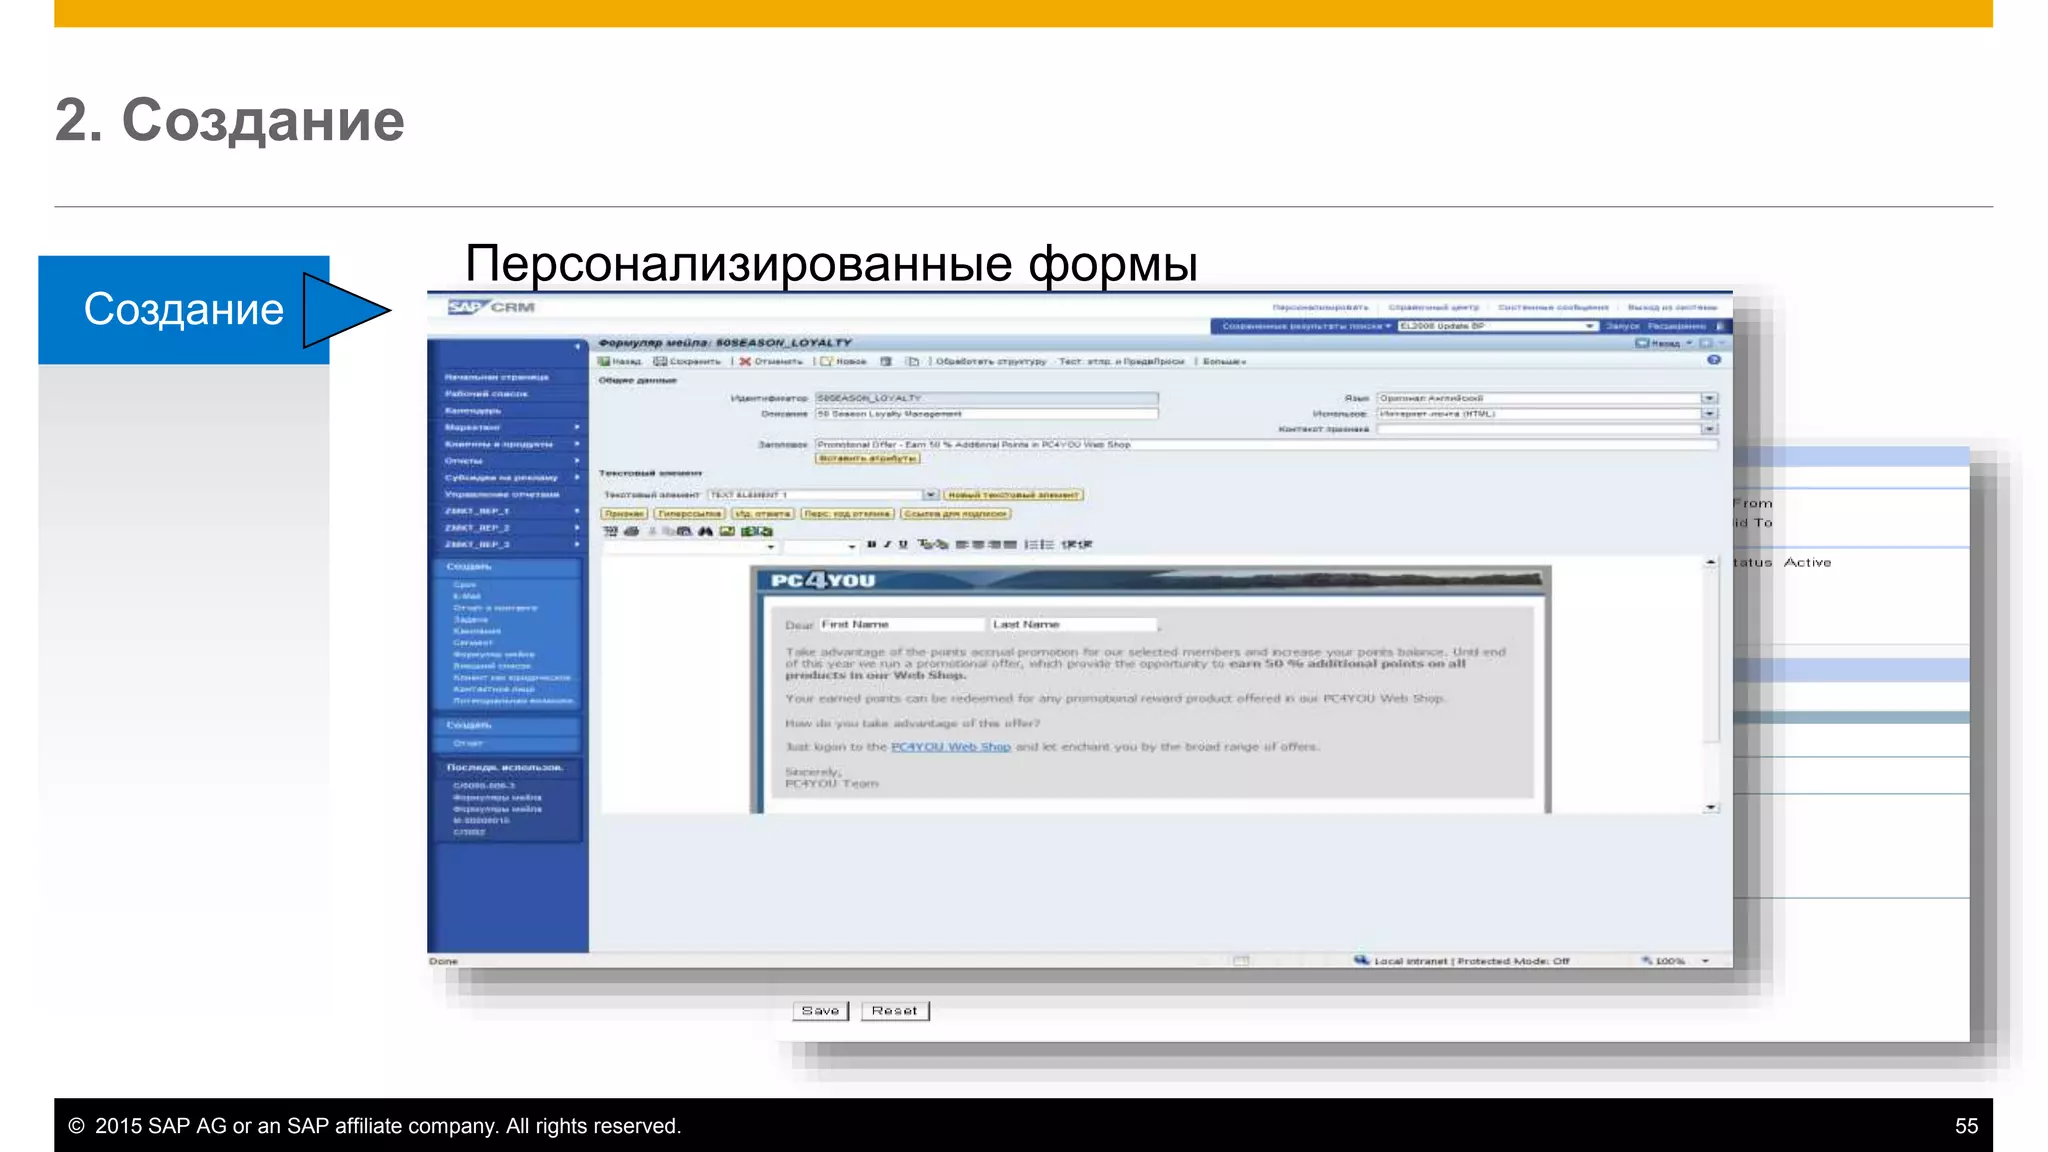
Task: Click the Last Name placeholder field
Action: (x=1074, y=624)
